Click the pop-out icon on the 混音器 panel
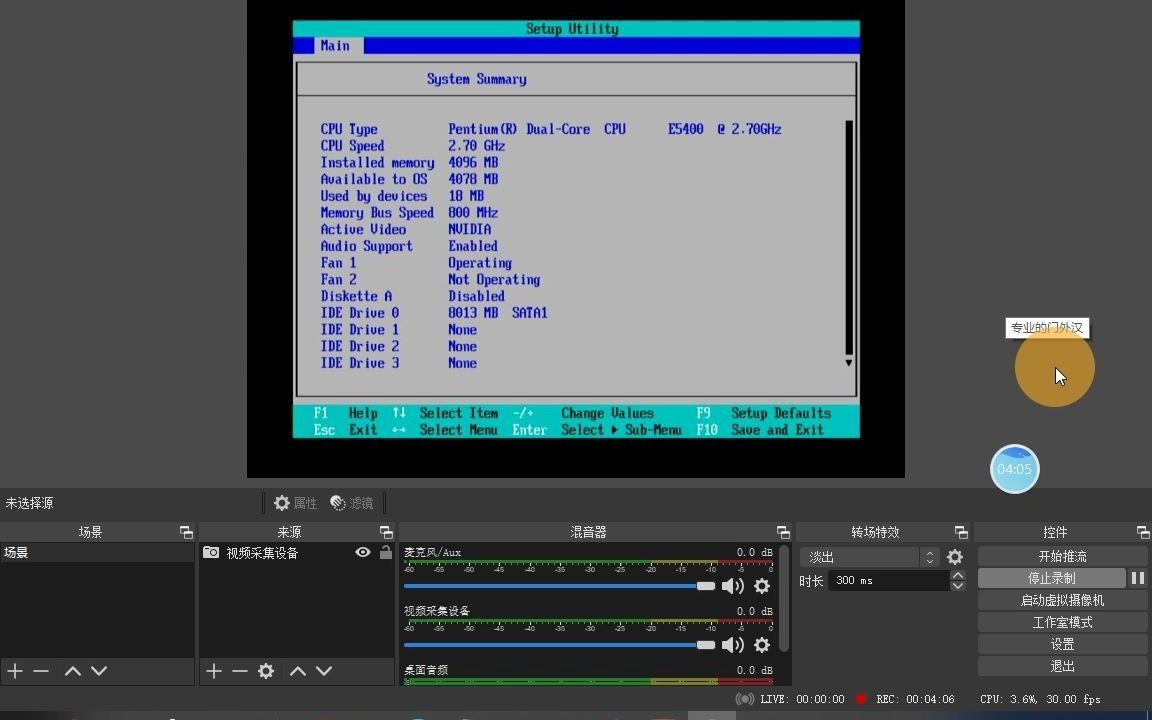Image resolution: width=1152 pixels, height=720 pixels. pos(783,532)
